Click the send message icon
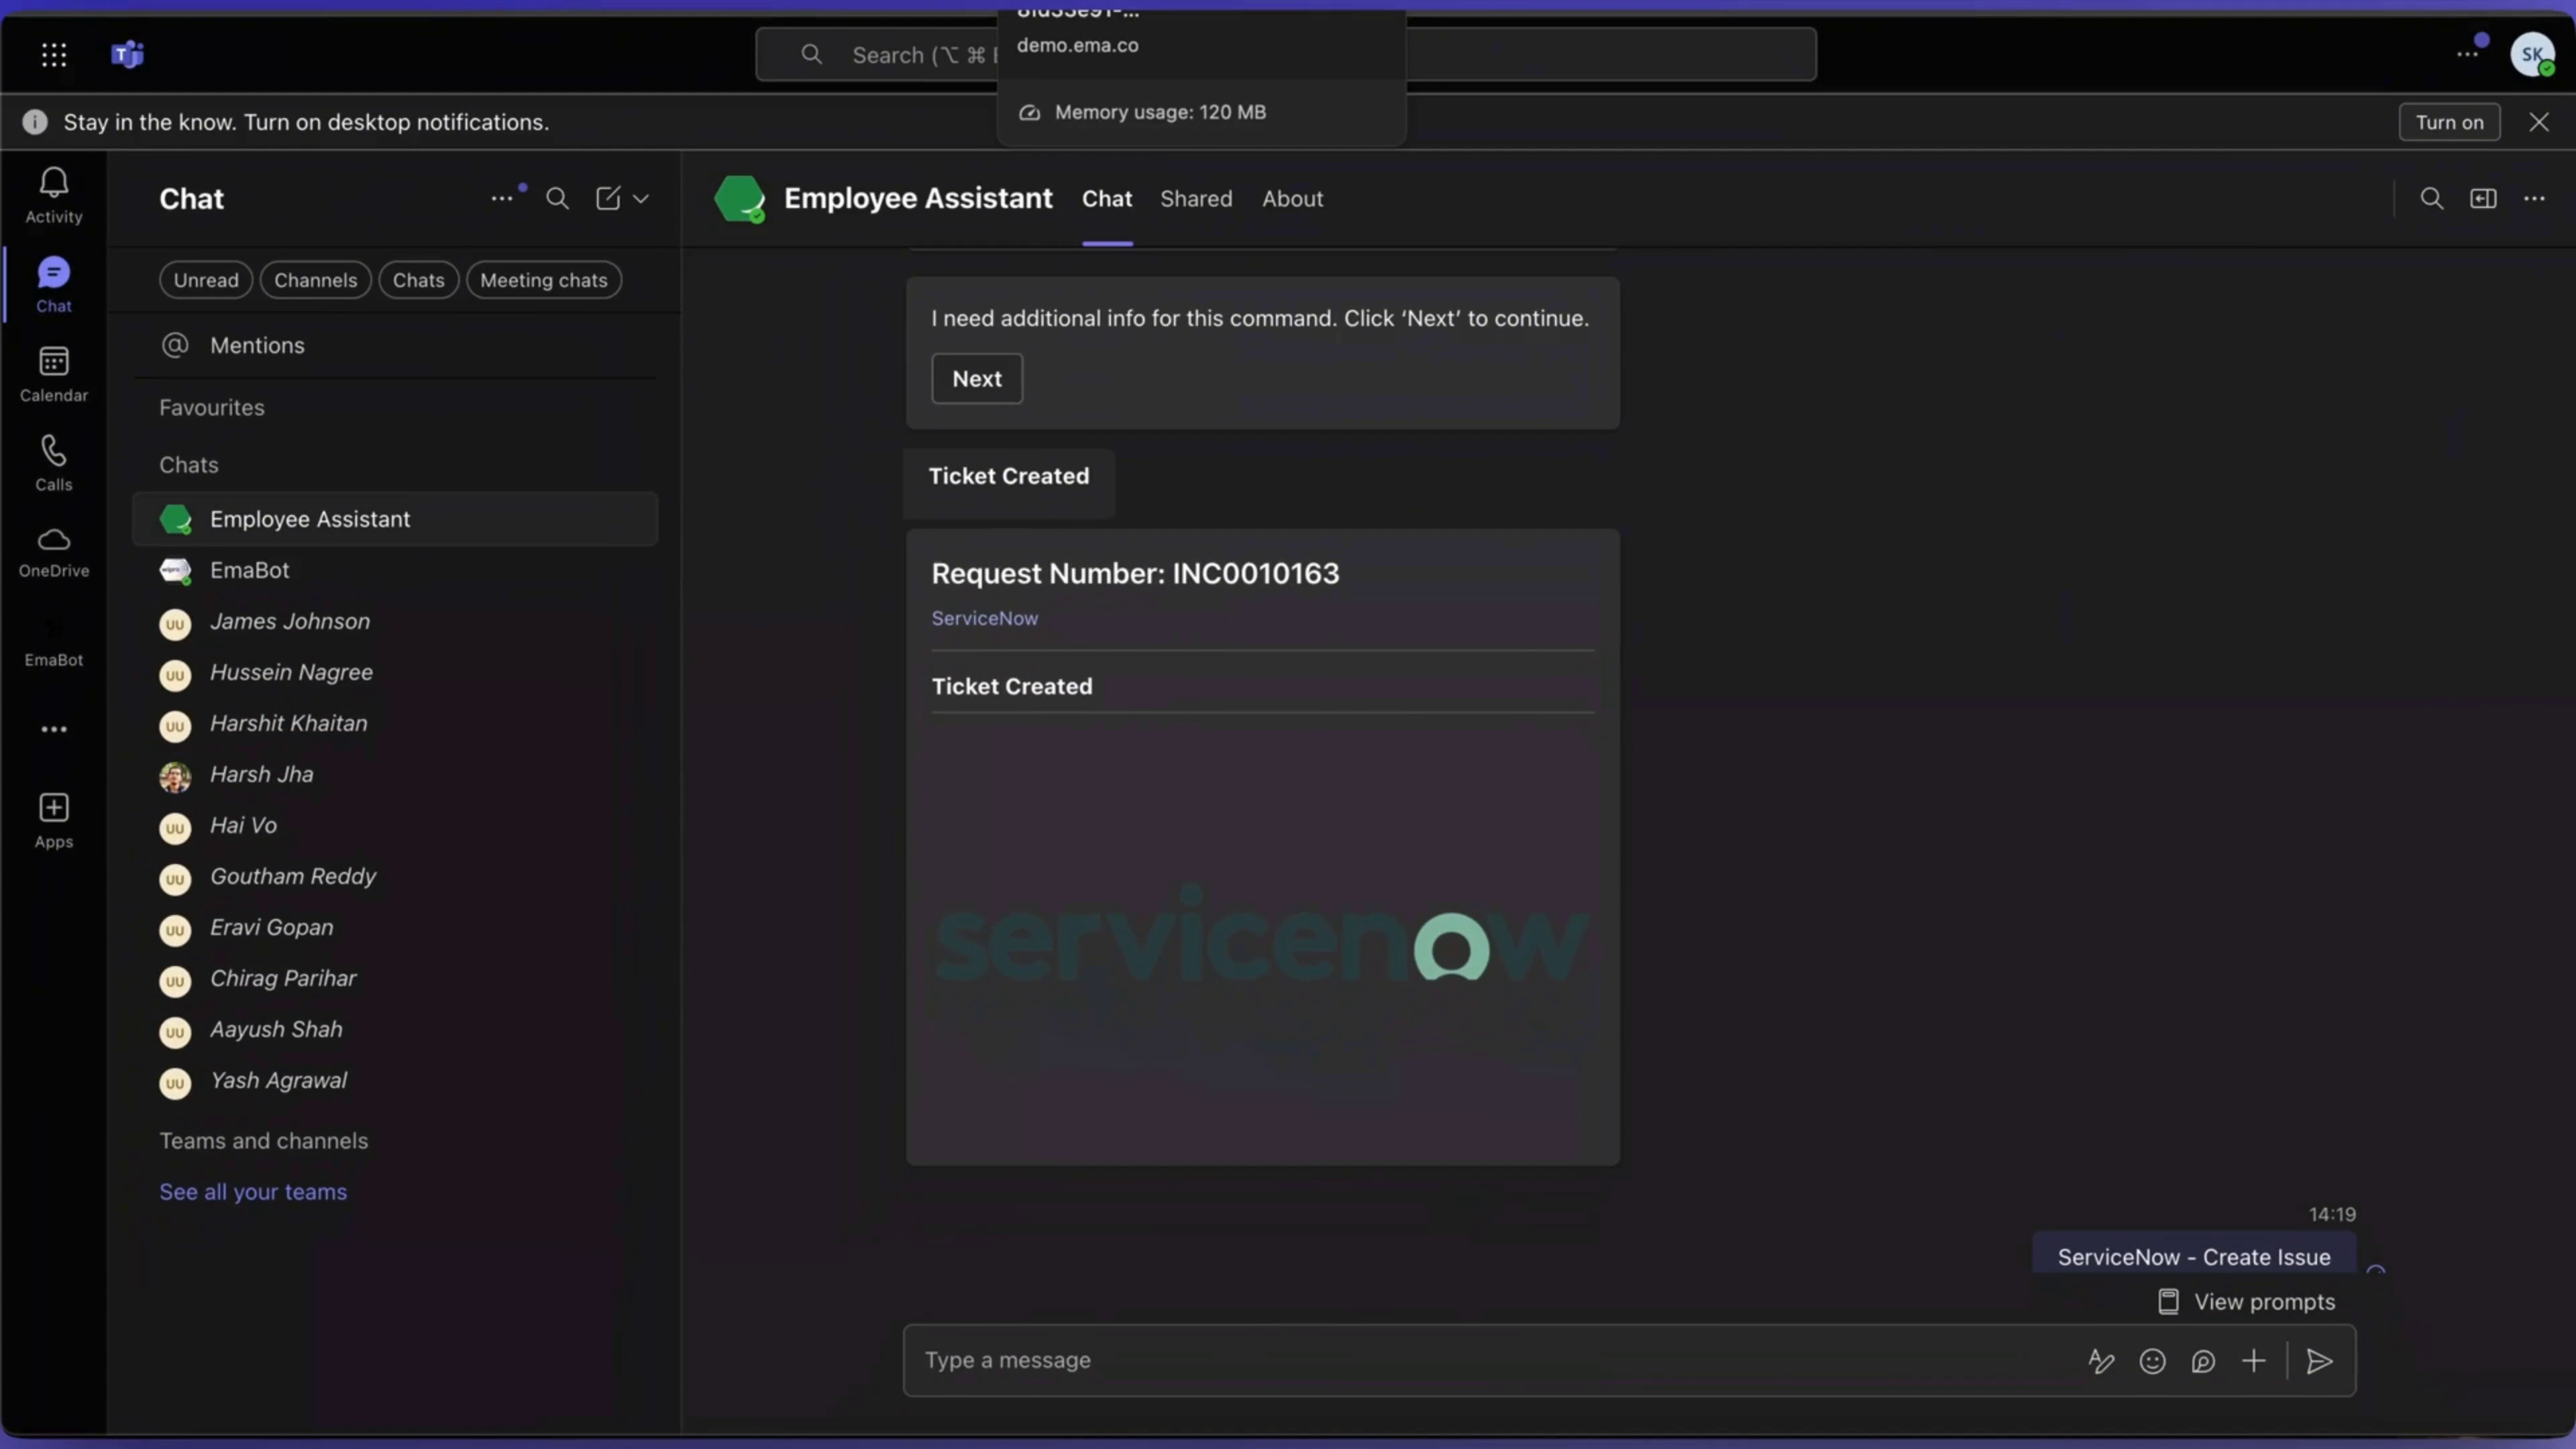Screen dimensions: 2576x1449 point(2319,1361)
